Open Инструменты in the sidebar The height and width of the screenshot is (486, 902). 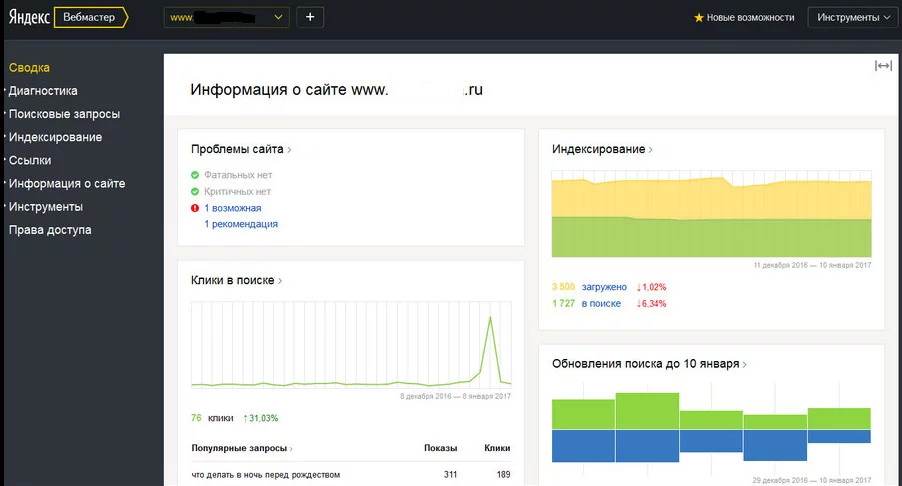46,206
